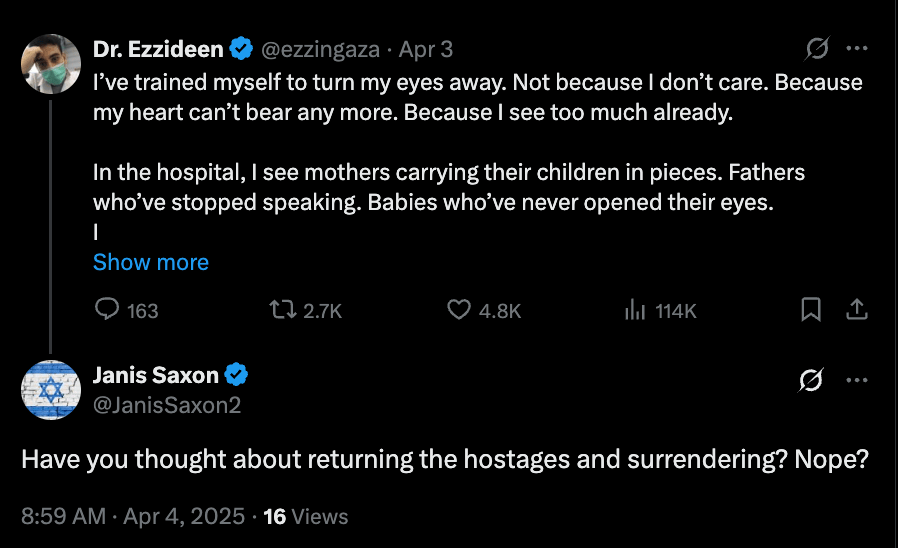Expand the post with Show more
This screenshot has width=898, height=548.
click(151, 262)
